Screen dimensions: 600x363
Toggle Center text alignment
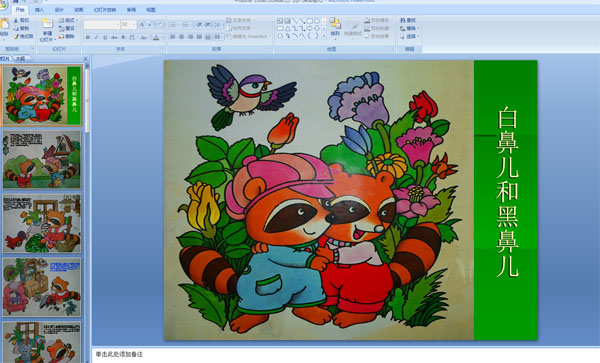point(182,37)
